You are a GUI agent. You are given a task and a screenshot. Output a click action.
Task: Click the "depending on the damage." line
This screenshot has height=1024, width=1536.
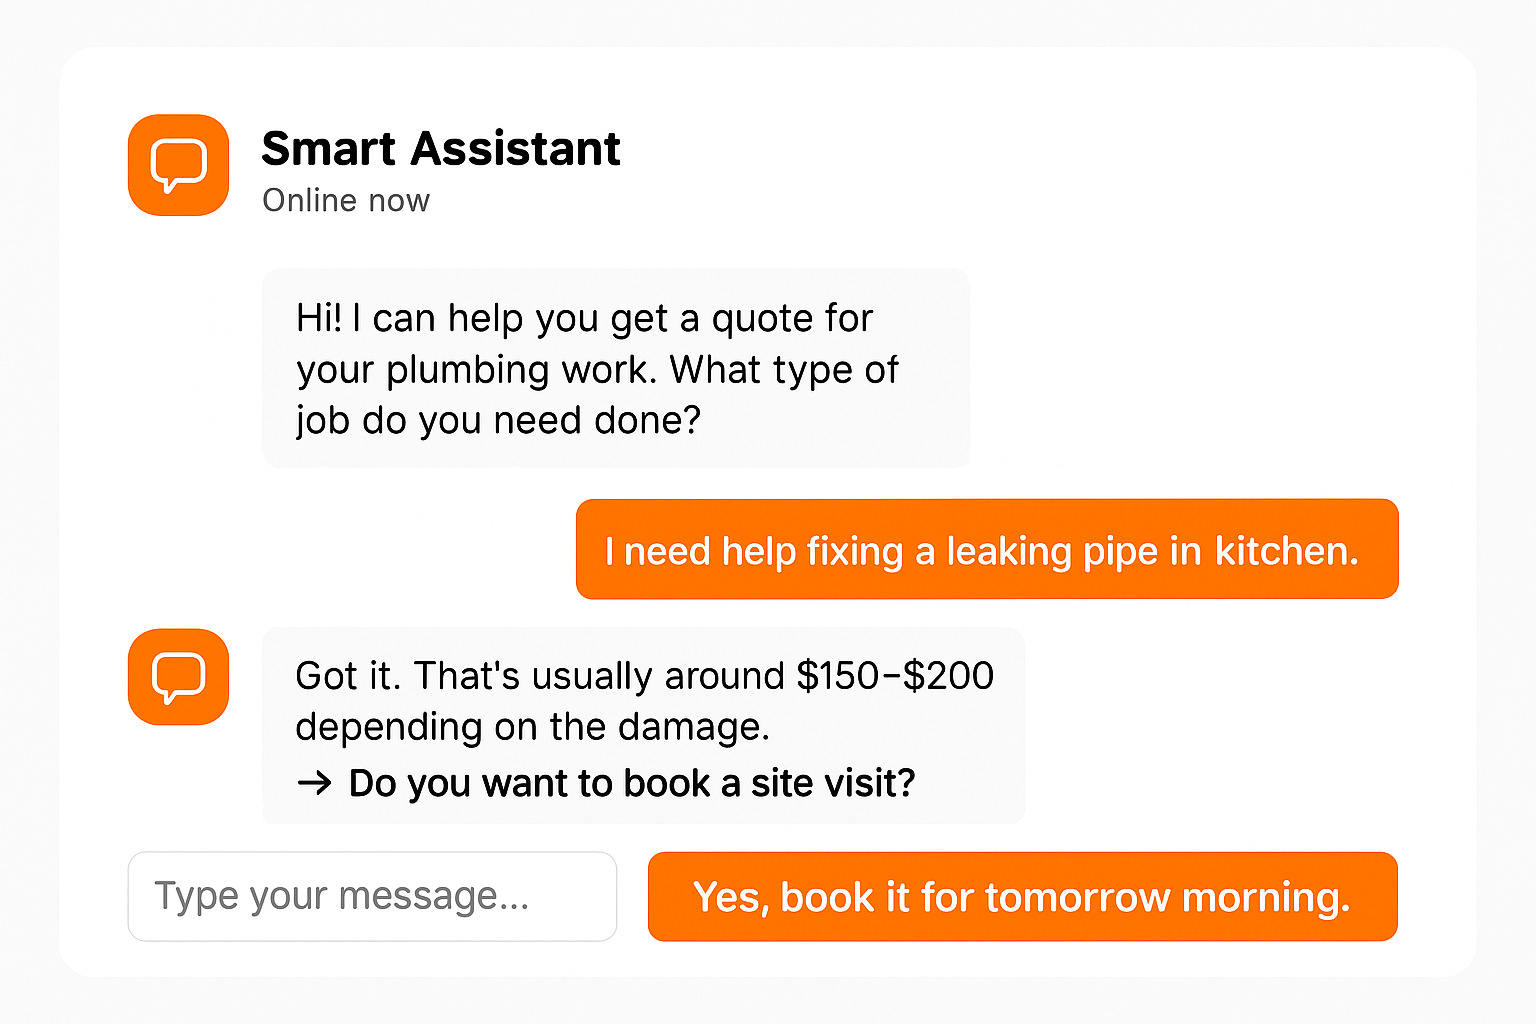coord(532,727)
